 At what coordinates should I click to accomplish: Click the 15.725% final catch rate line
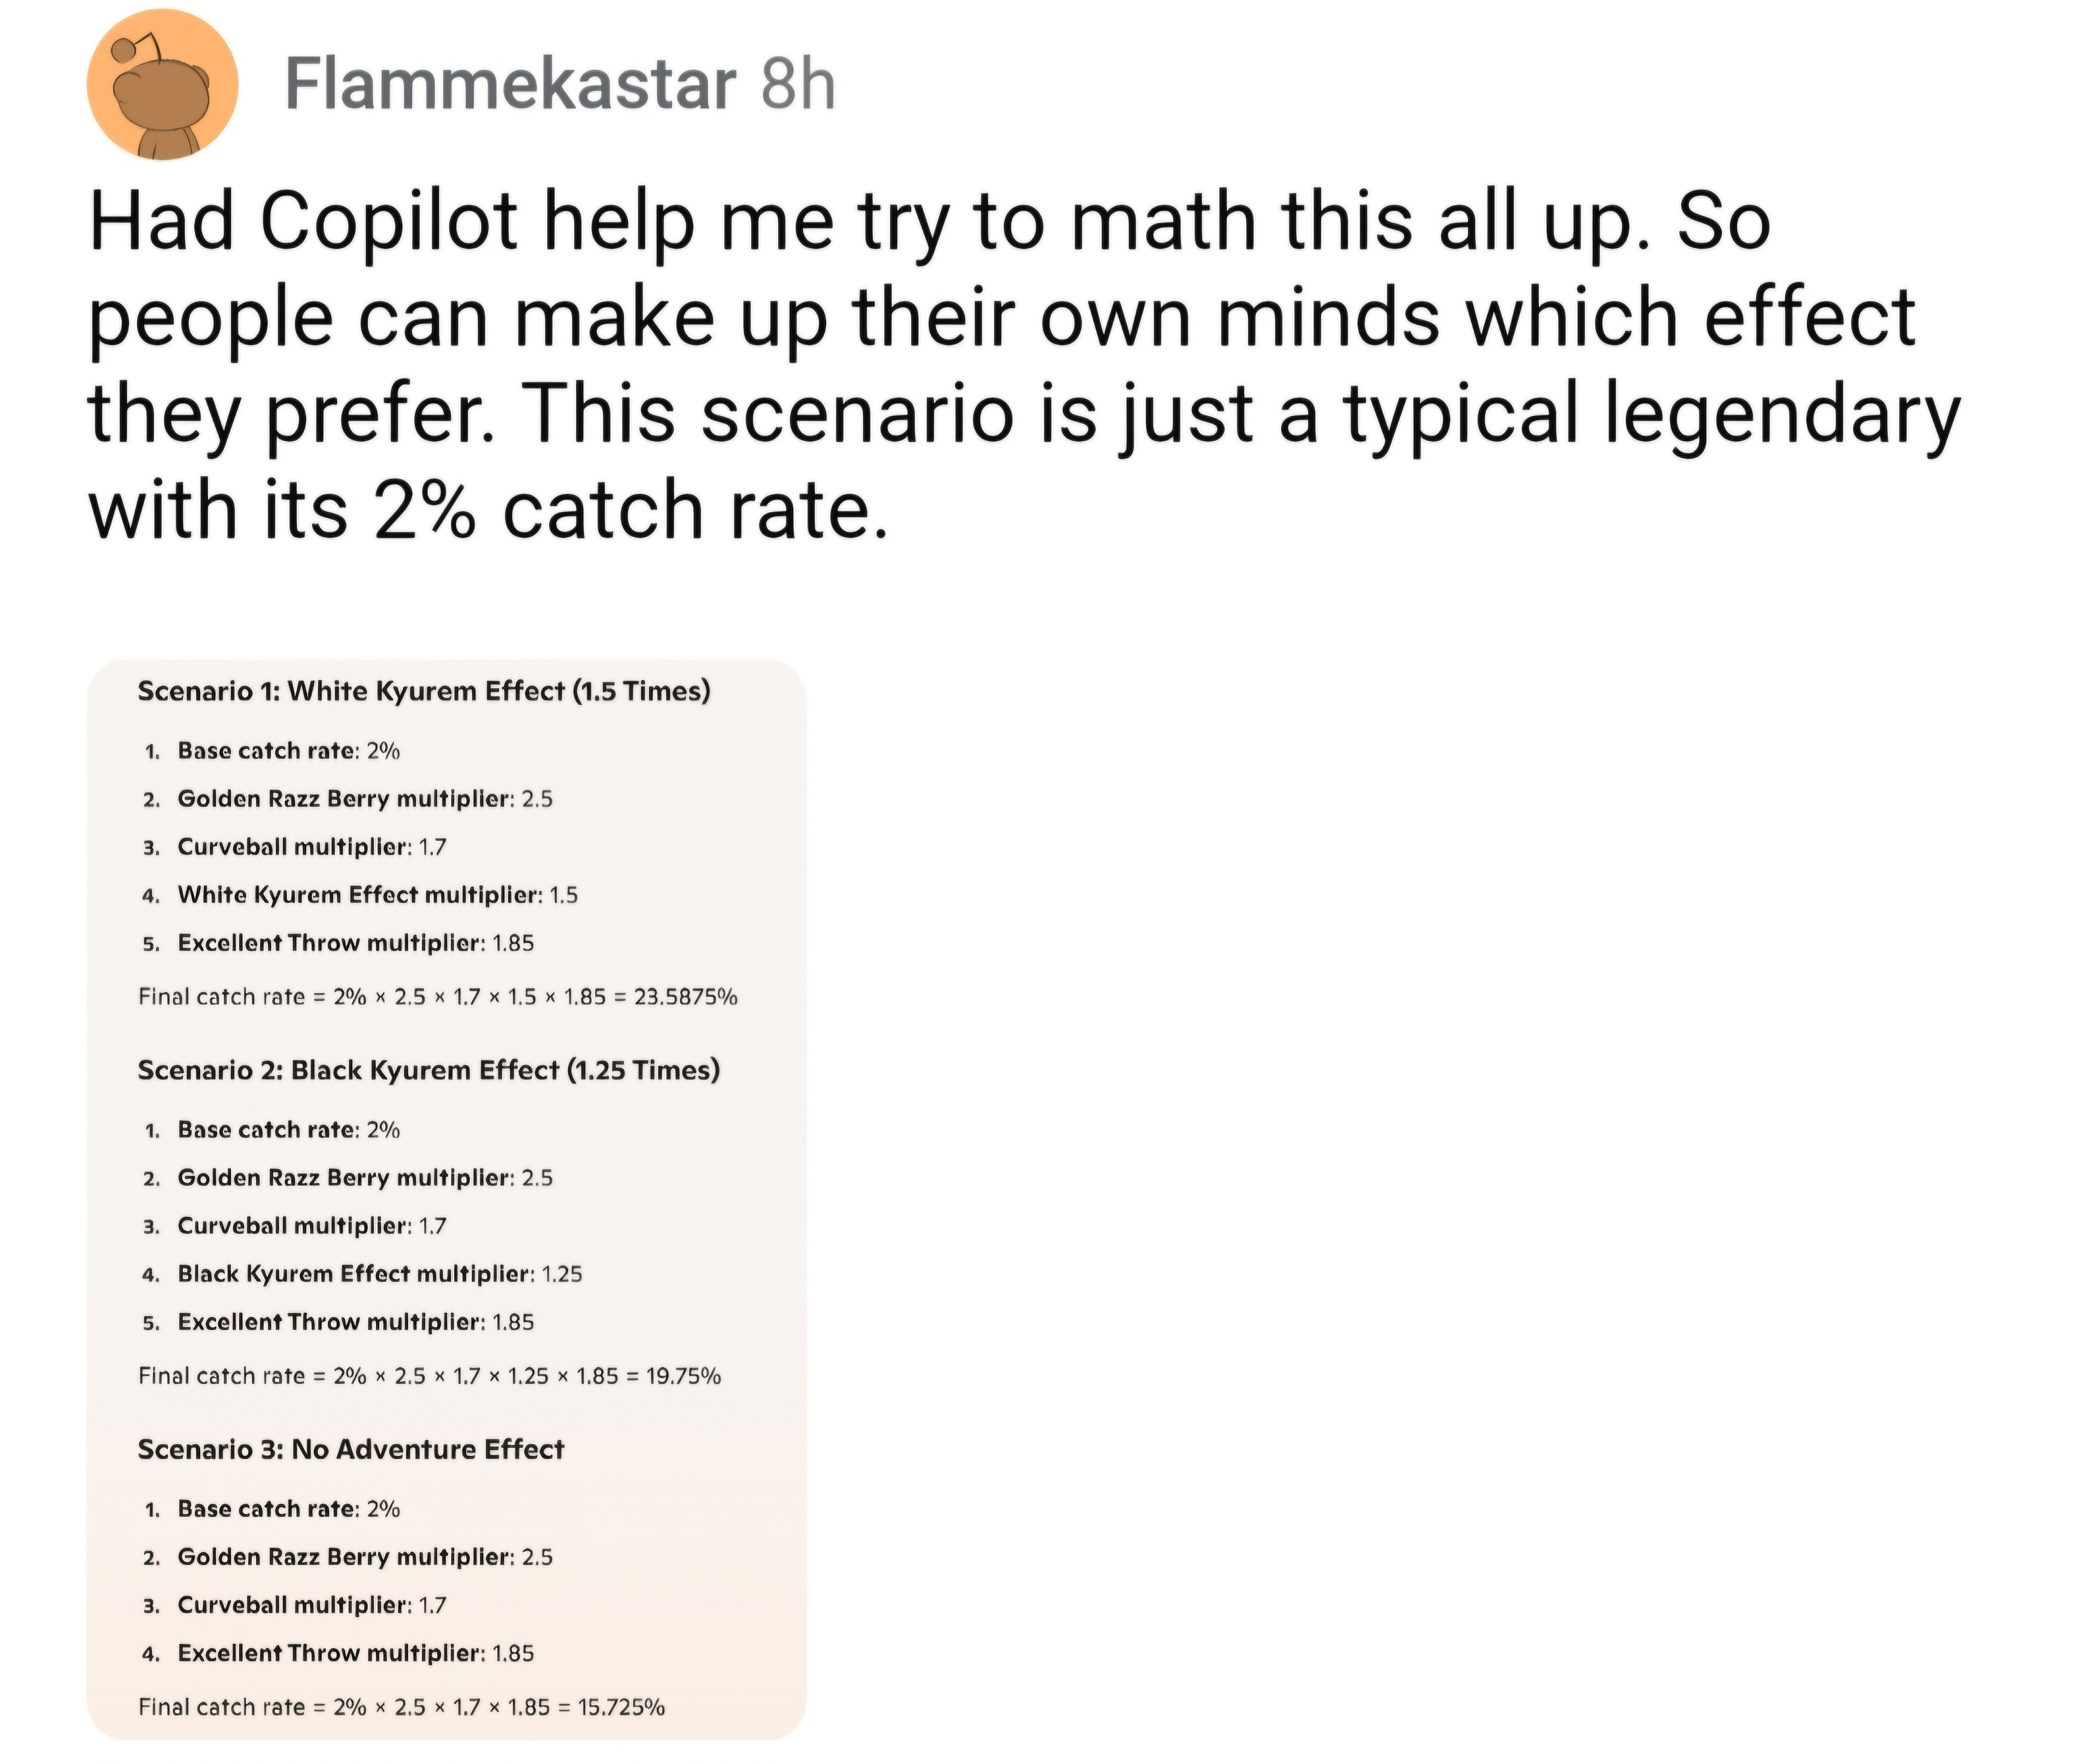pyautogui.click(x=402, y=1706)
